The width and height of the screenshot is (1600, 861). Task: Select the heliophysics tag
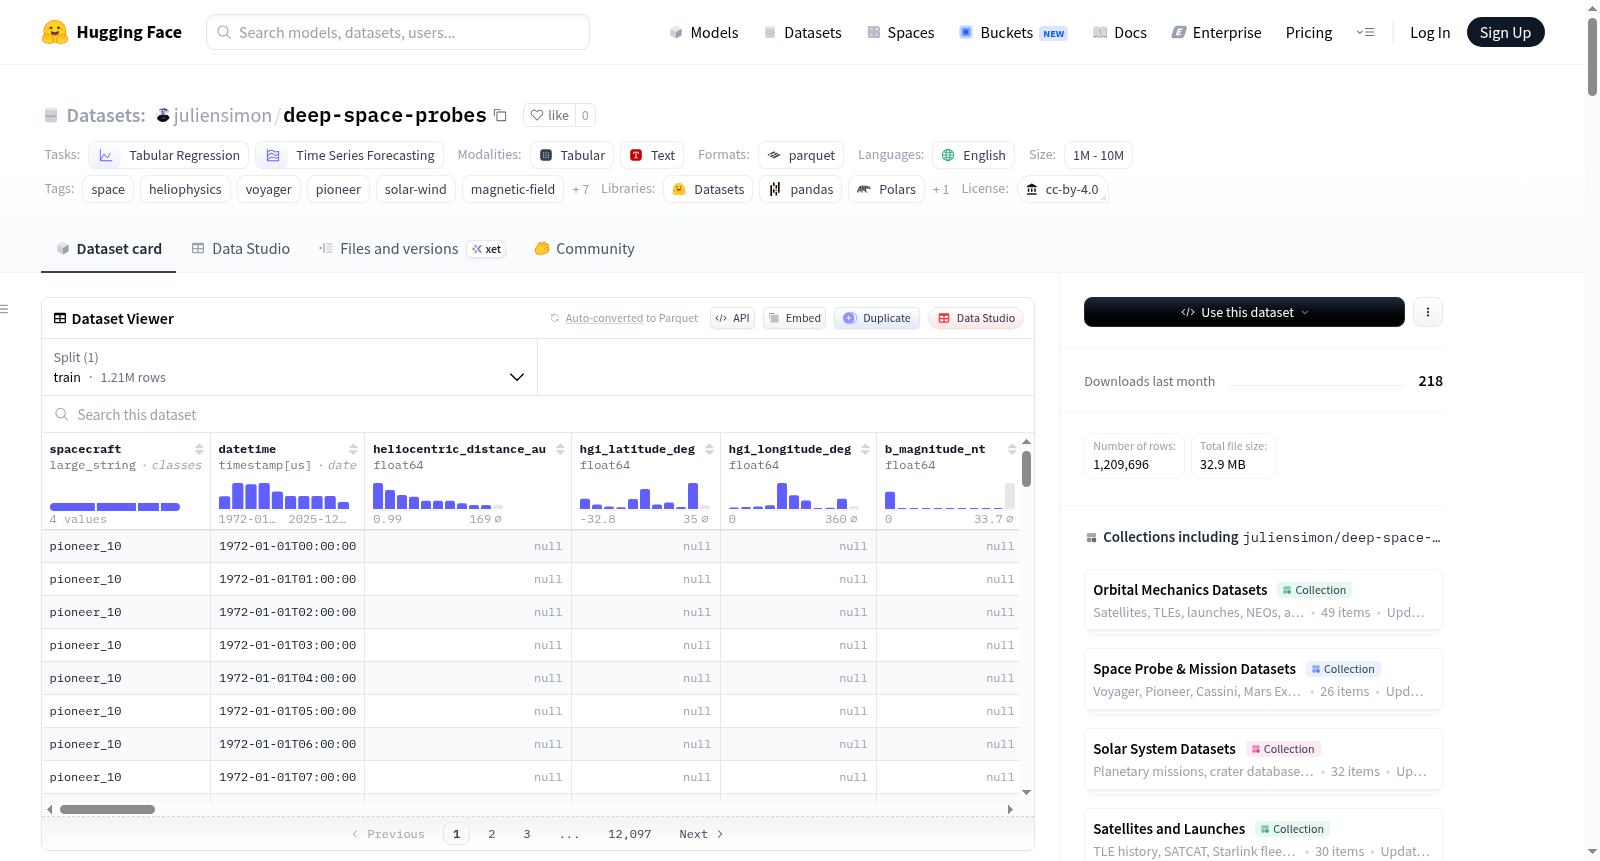point(185,189)
